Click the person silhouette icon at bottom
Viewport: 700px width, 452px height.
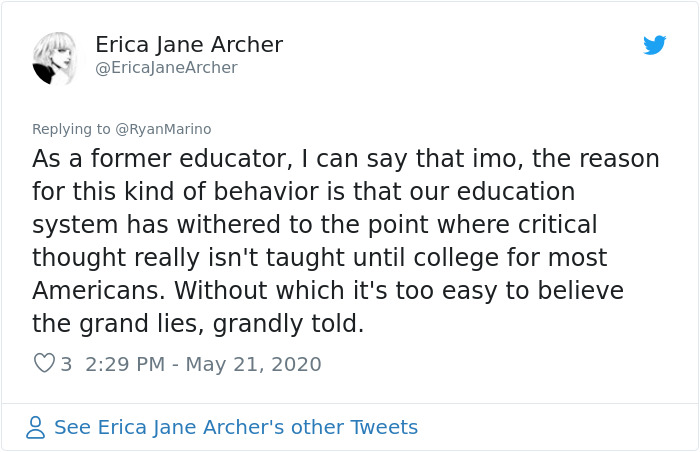35,427
